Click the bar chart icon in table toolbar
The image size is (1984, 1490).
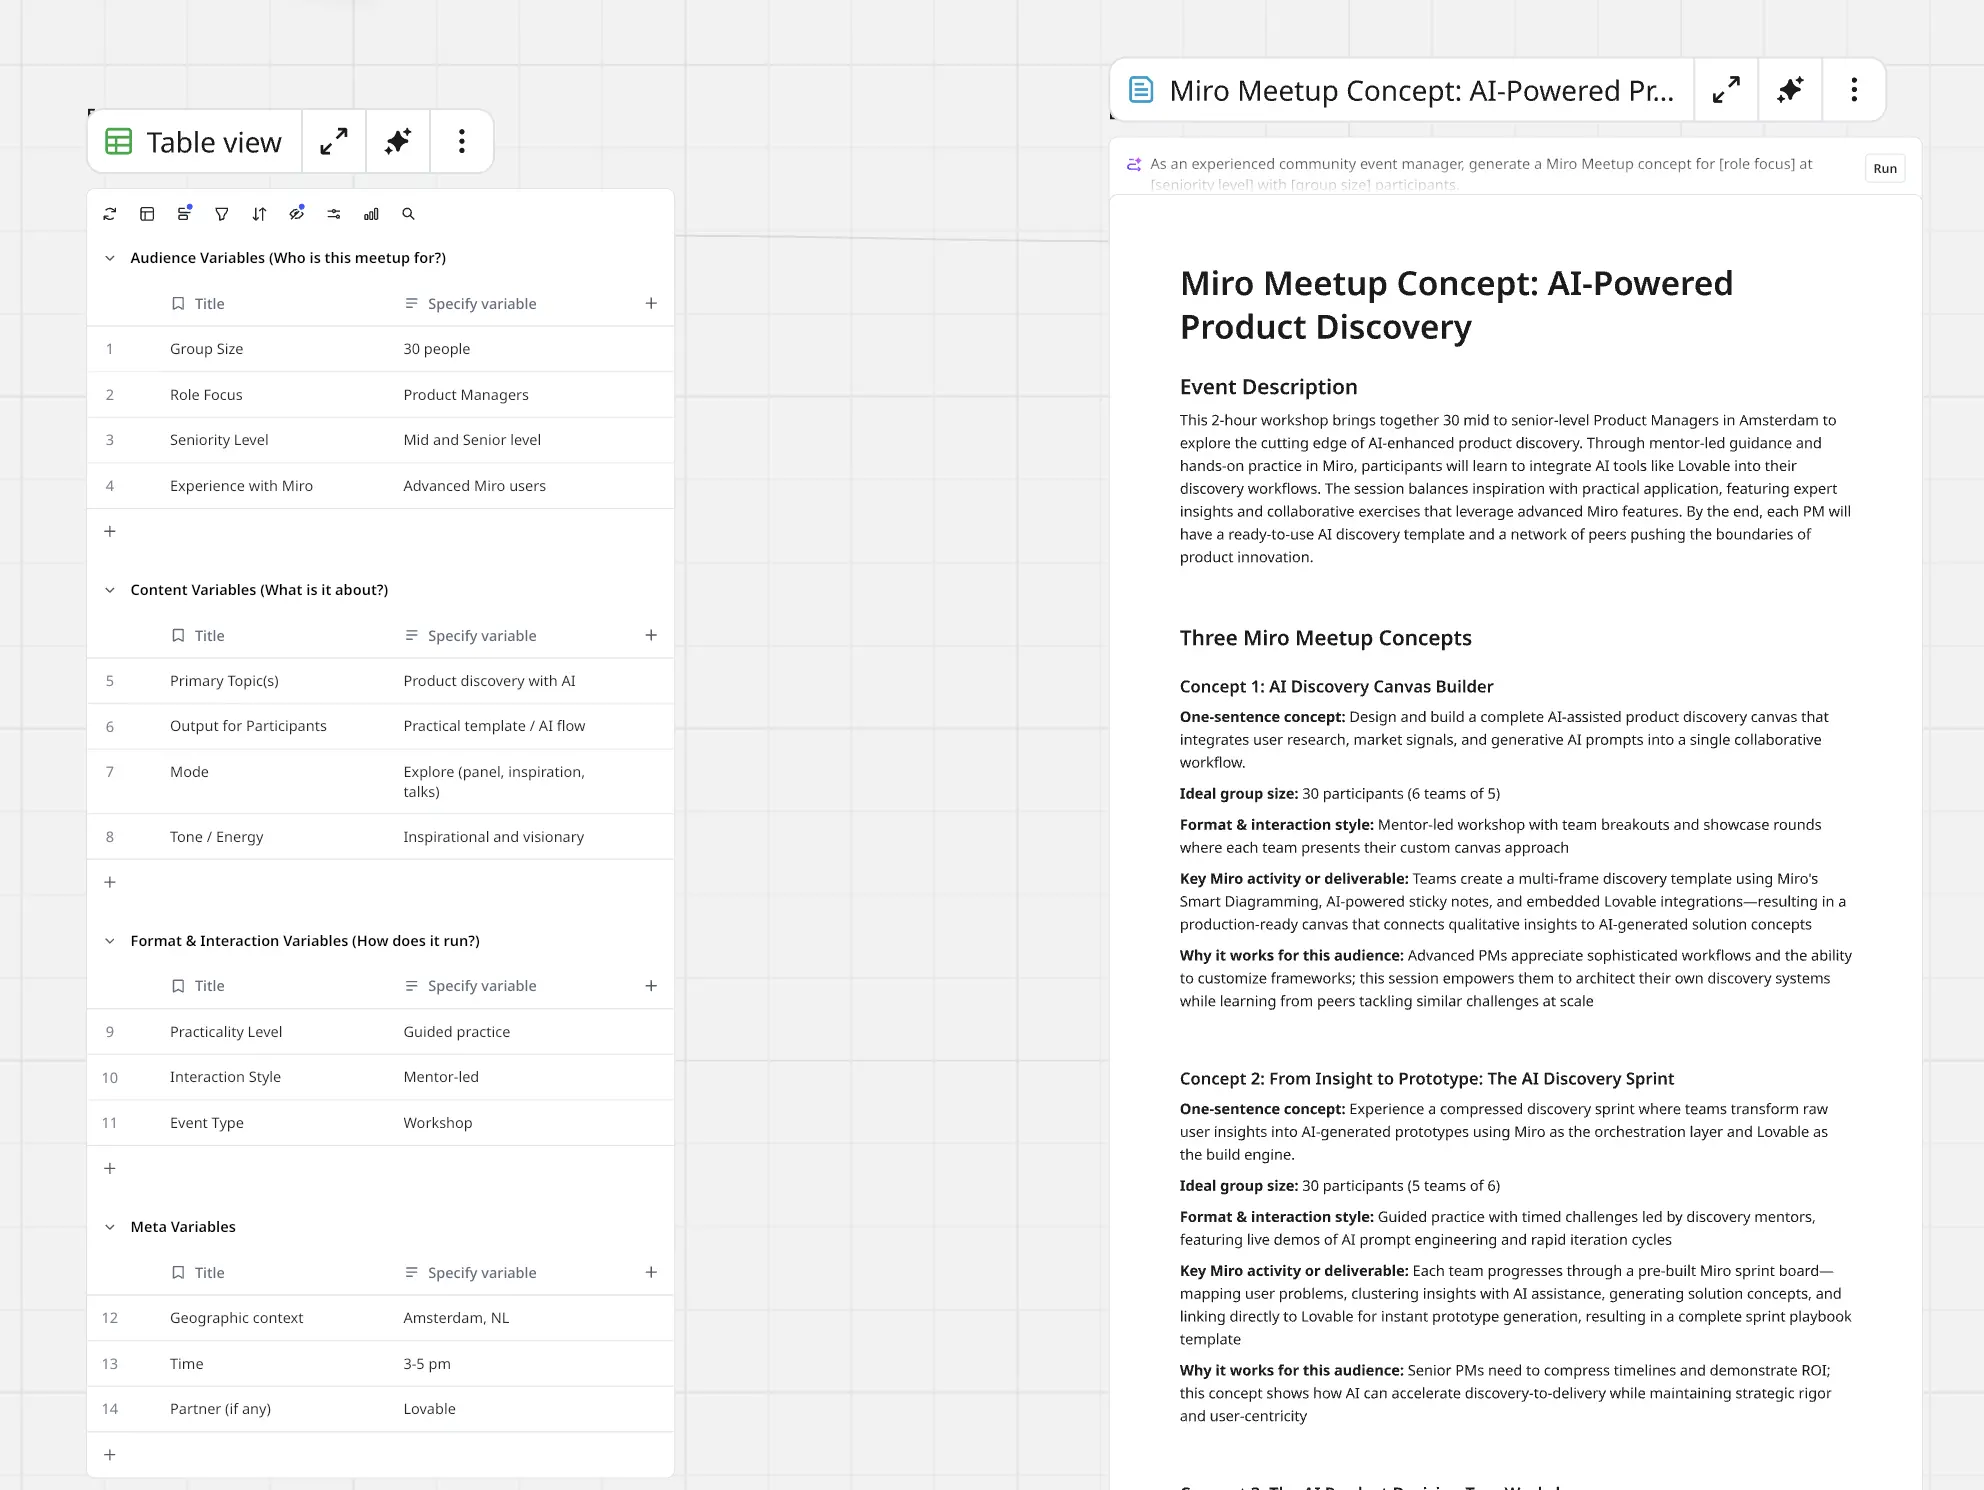371,214
